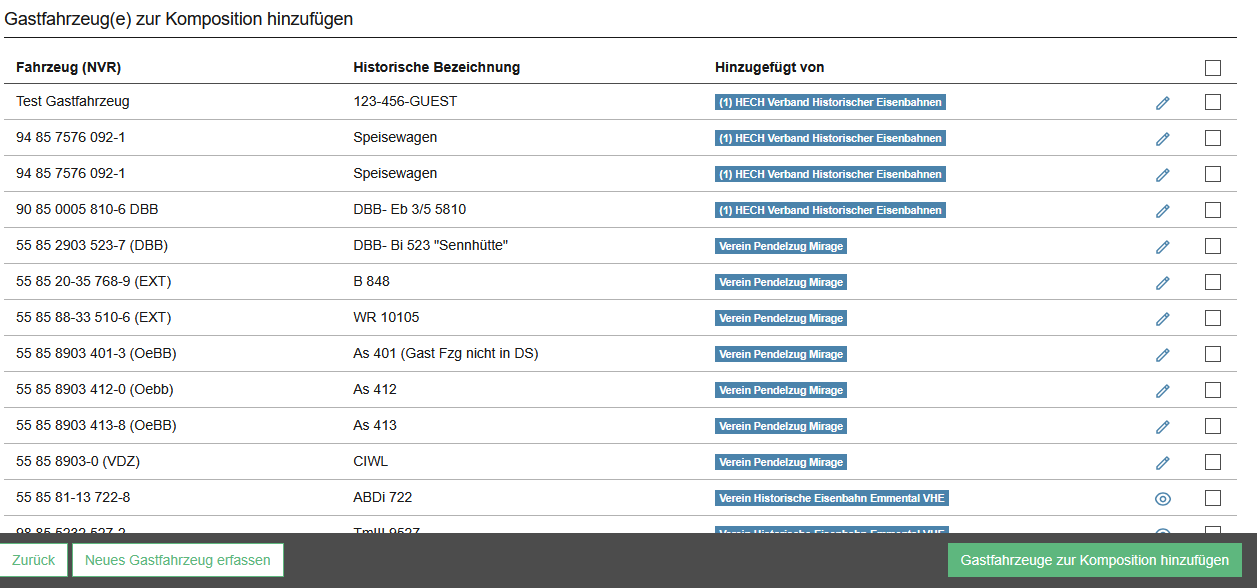This screenshot has height=588, width=1257.
Task: Edit the As 401 guest vehicle
Action: pos(1162,355)
